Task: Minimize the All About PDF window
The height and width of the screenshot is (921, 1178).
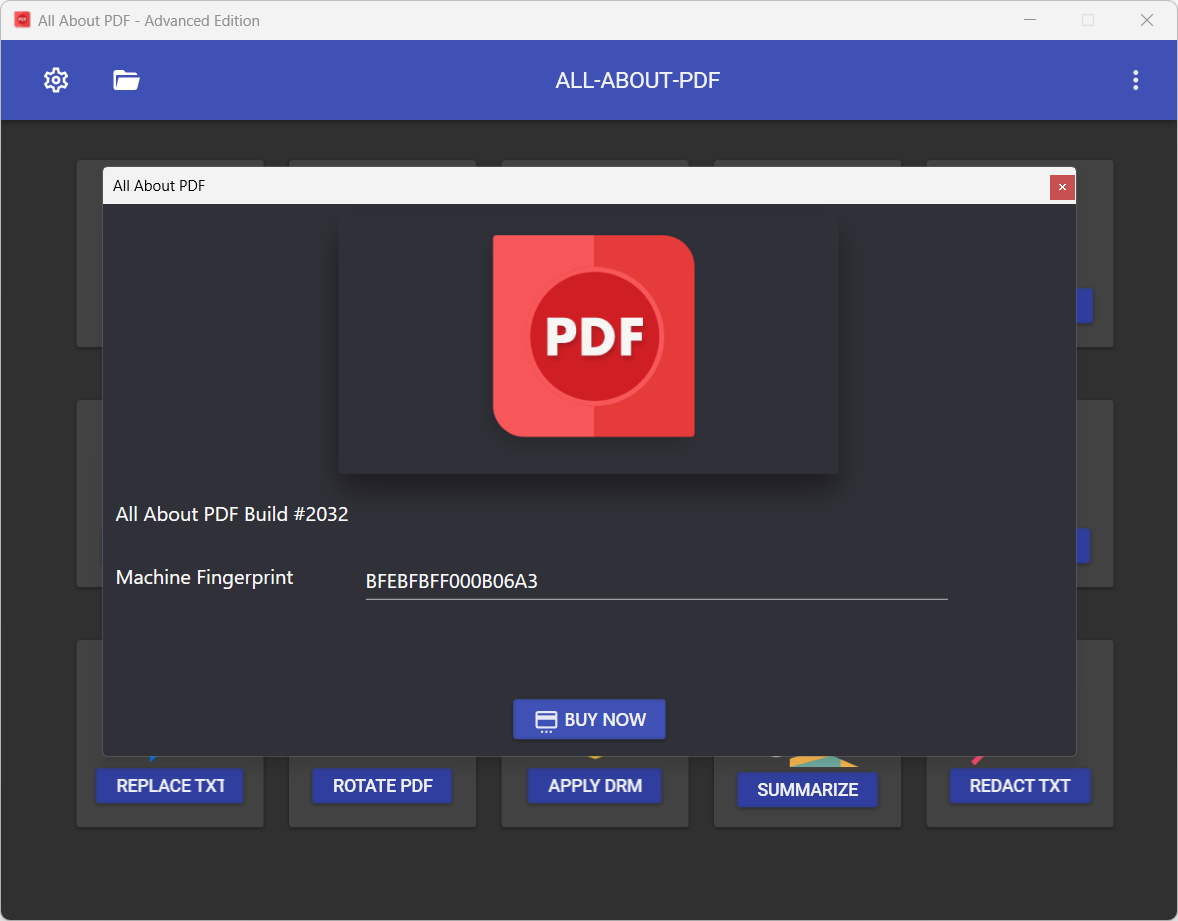Action: point(1030,20)
